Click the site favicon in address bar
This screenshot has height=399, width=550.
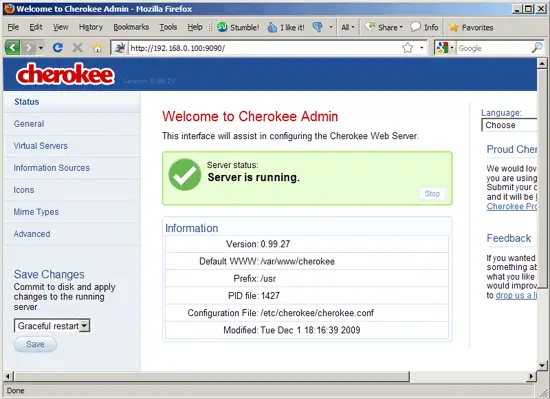pyautogui.click(x=120, y=48)
